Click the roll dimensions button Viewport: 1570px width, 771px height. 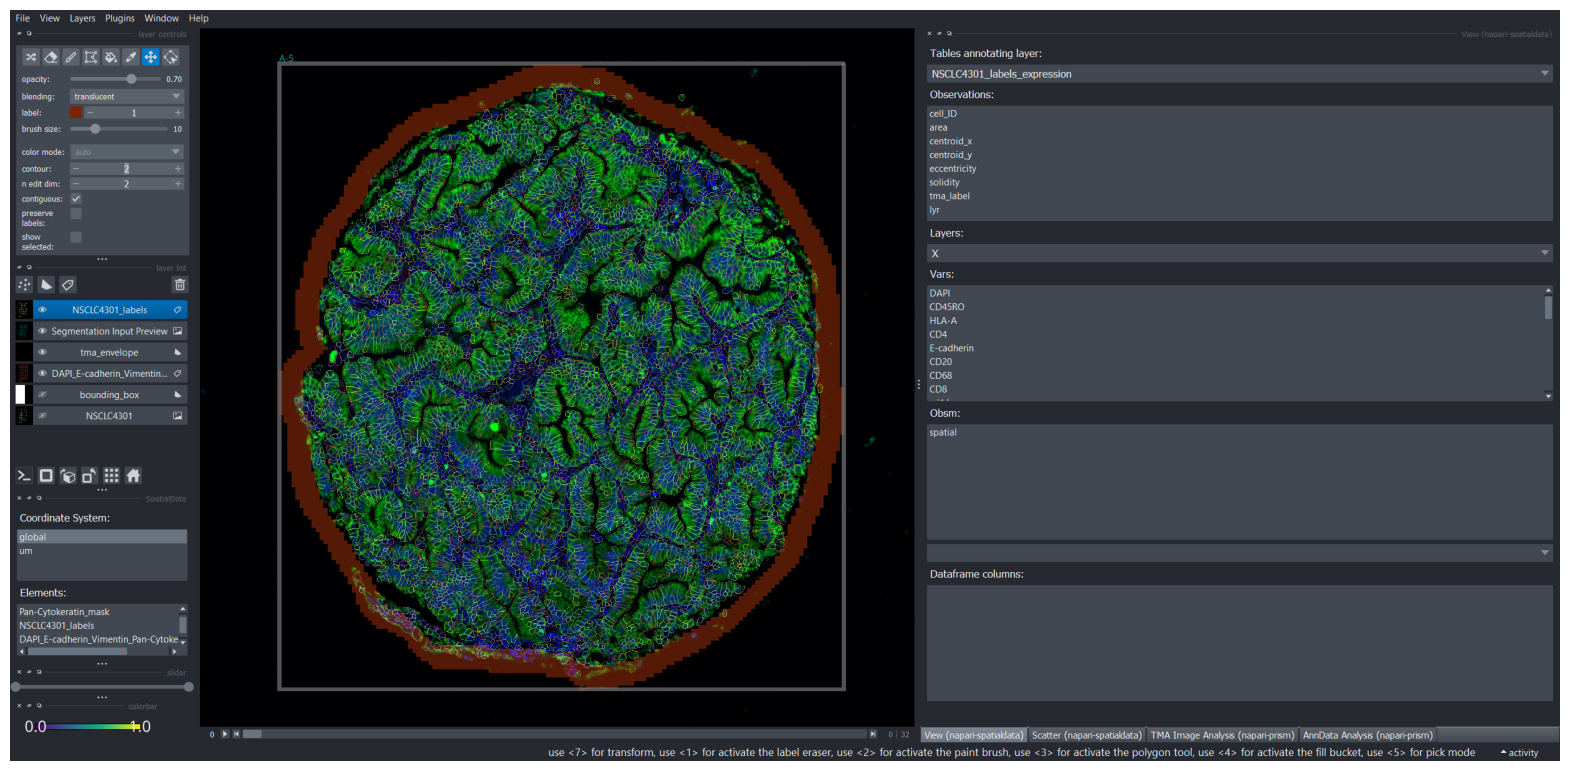click(68, 476)
